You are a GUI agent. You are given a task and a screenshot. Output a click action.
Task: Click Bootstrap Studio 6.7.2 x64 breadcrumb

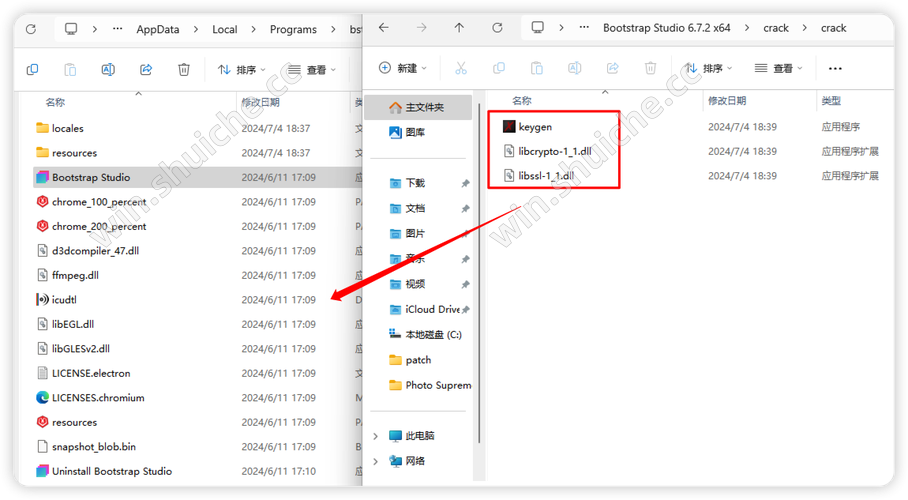(667, 28)
